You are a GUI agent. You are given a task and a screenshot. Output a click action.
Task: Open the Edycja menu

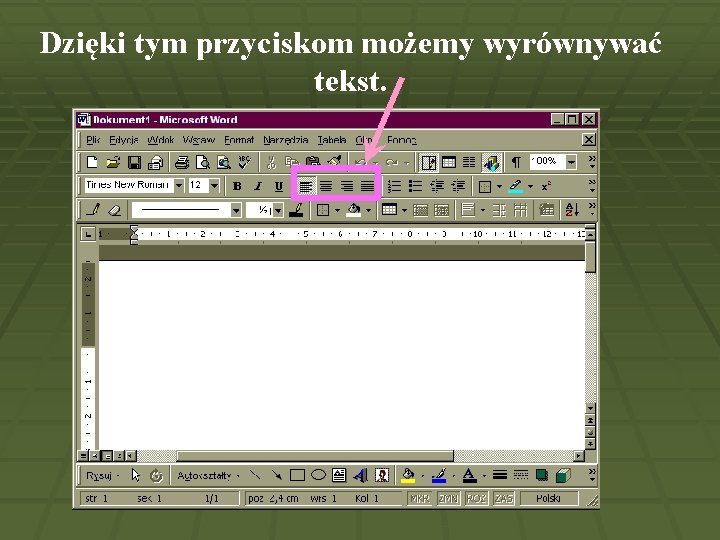[124, 140]
